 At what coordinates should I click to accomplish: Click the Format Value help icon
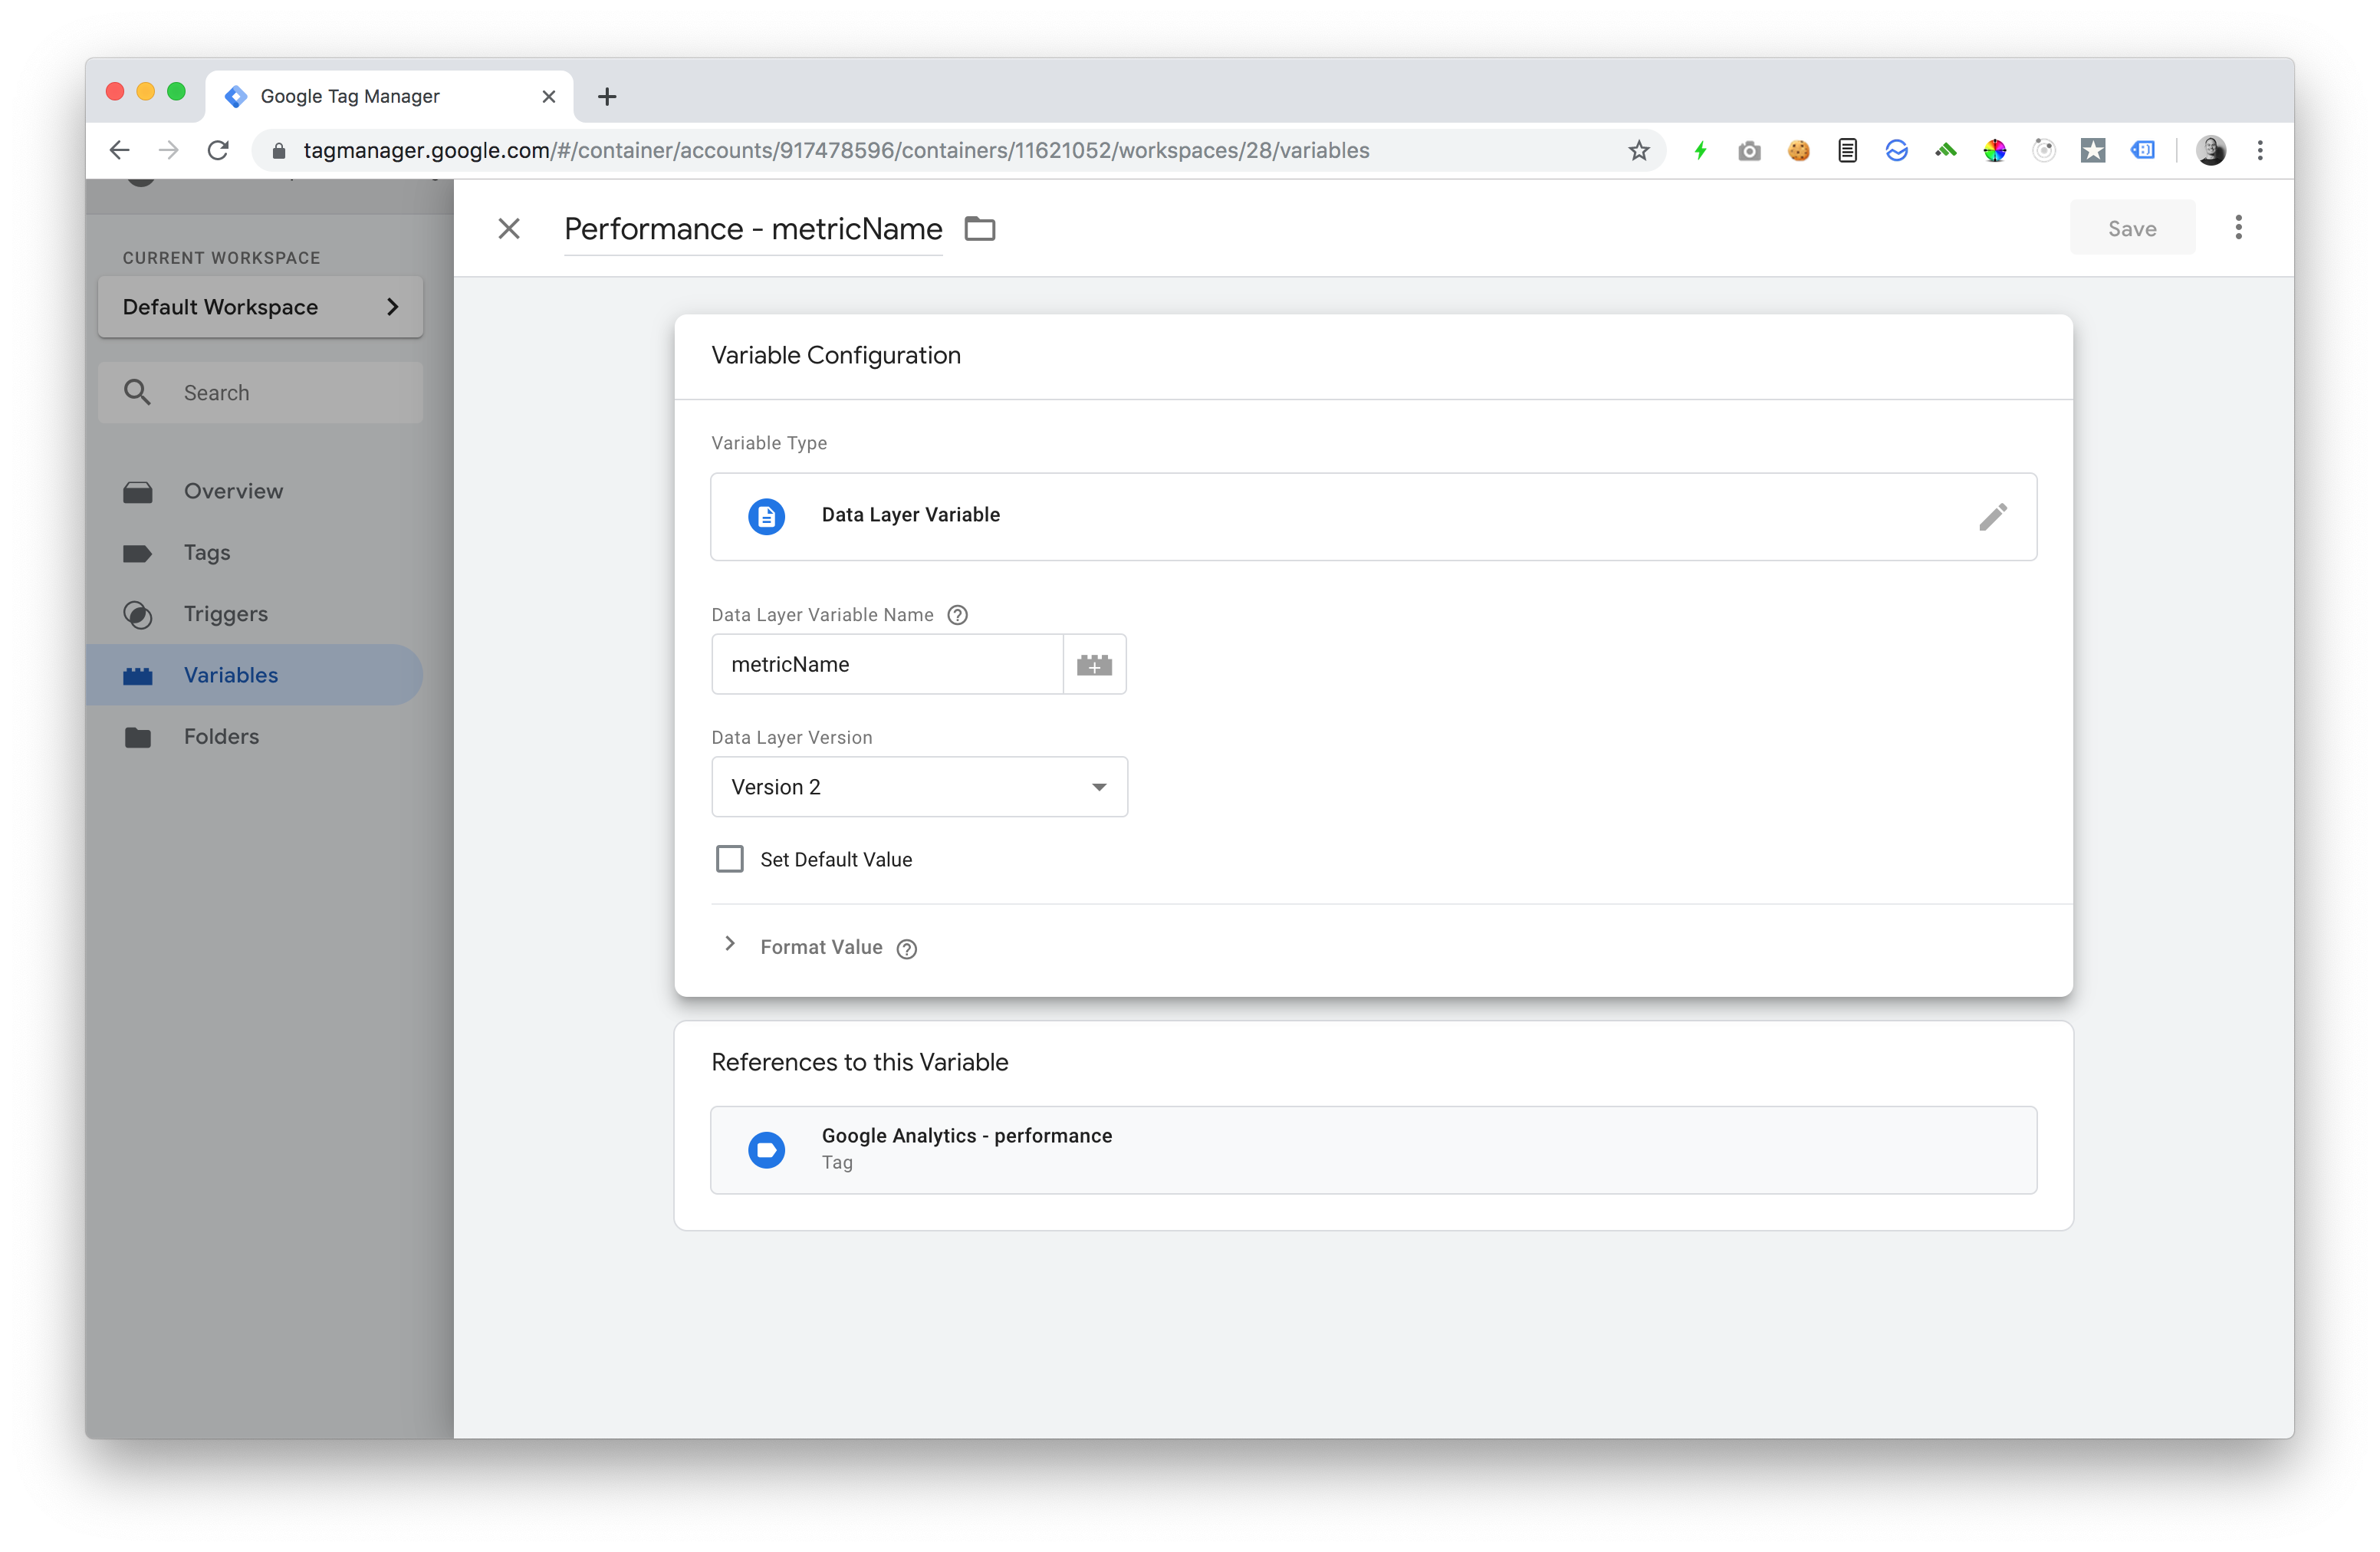click(x=906, y=949)
